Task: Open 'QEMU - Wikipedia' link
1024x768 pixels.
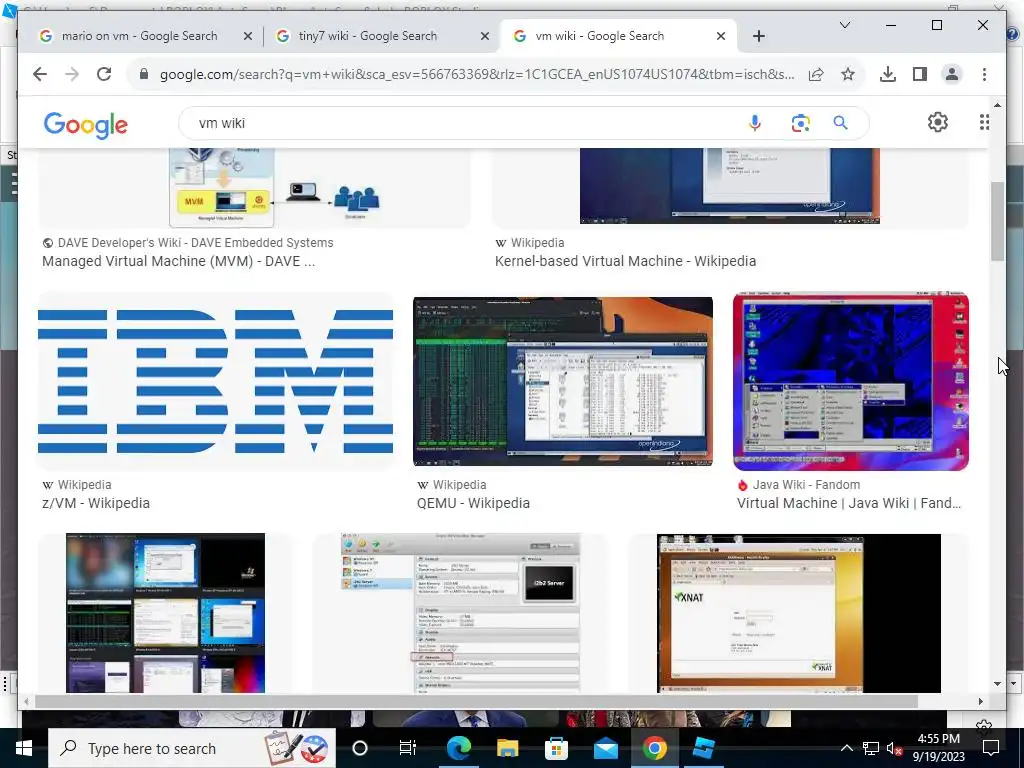Action: (473, 503)
